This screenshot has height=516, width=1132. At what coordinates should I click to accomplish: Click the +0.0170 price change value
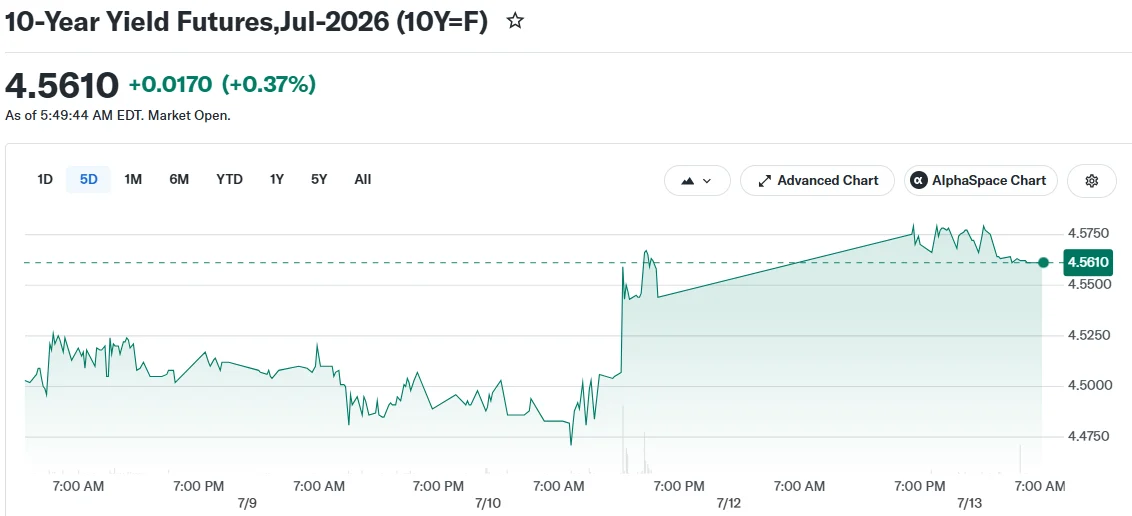[170, 85]
